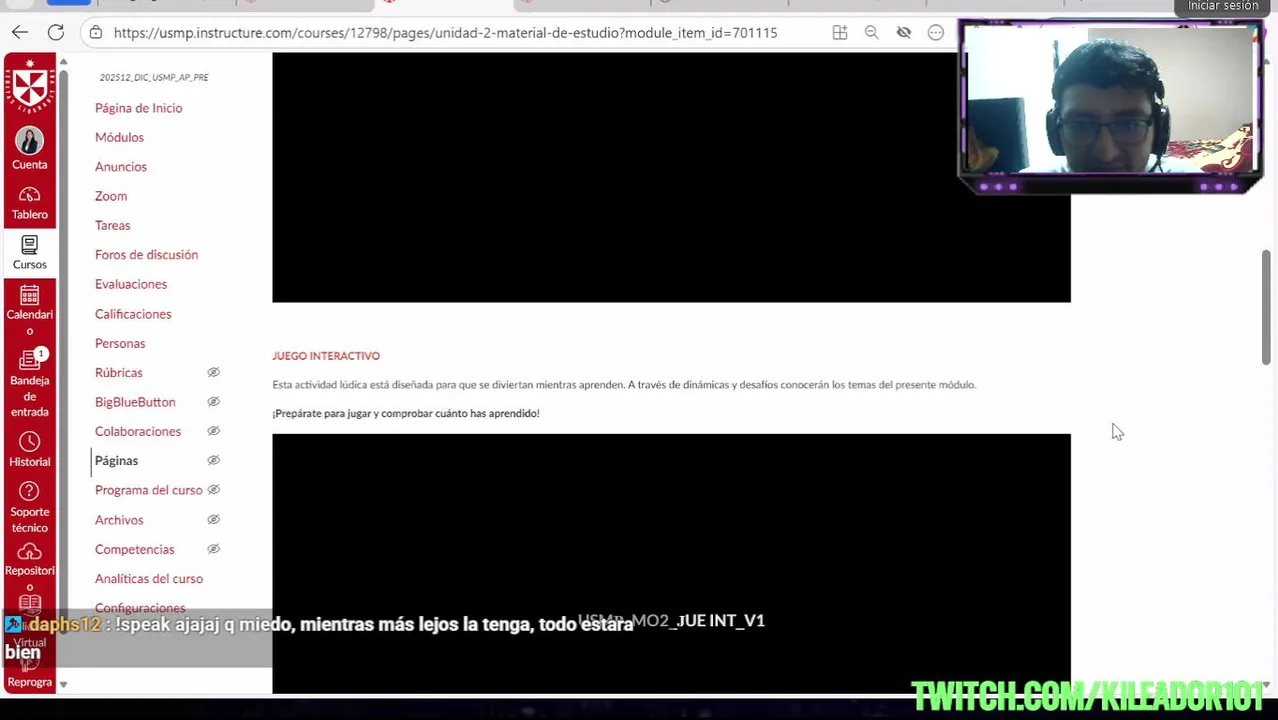Click the site info lock icon
Image resolution: width=1278 pixels, height=720 pixels.
click(96, 33)
